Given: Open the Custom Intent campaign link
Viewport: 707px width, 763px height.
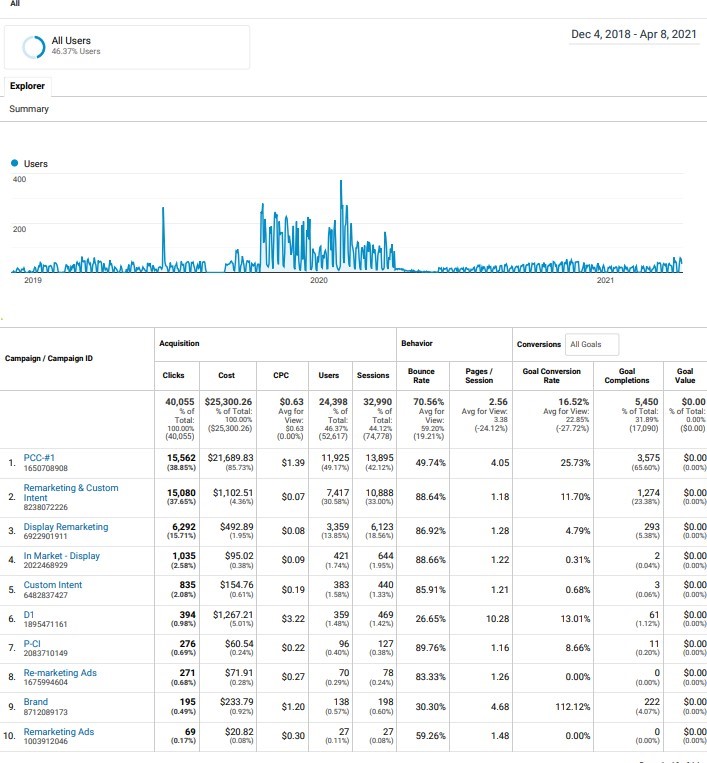Looking at the screenshot, I should 53,585.
